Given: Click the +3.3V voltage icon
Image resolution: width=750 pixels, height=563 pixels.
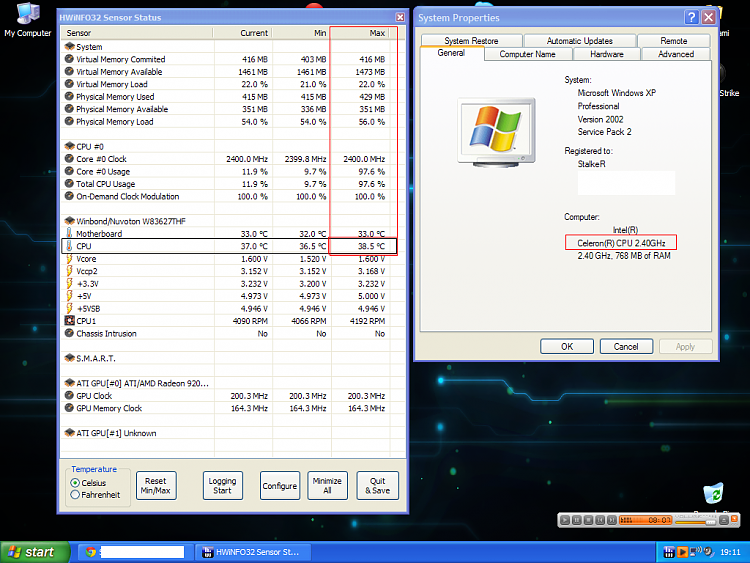Looking at the screenshot, I should click(69, 284).
